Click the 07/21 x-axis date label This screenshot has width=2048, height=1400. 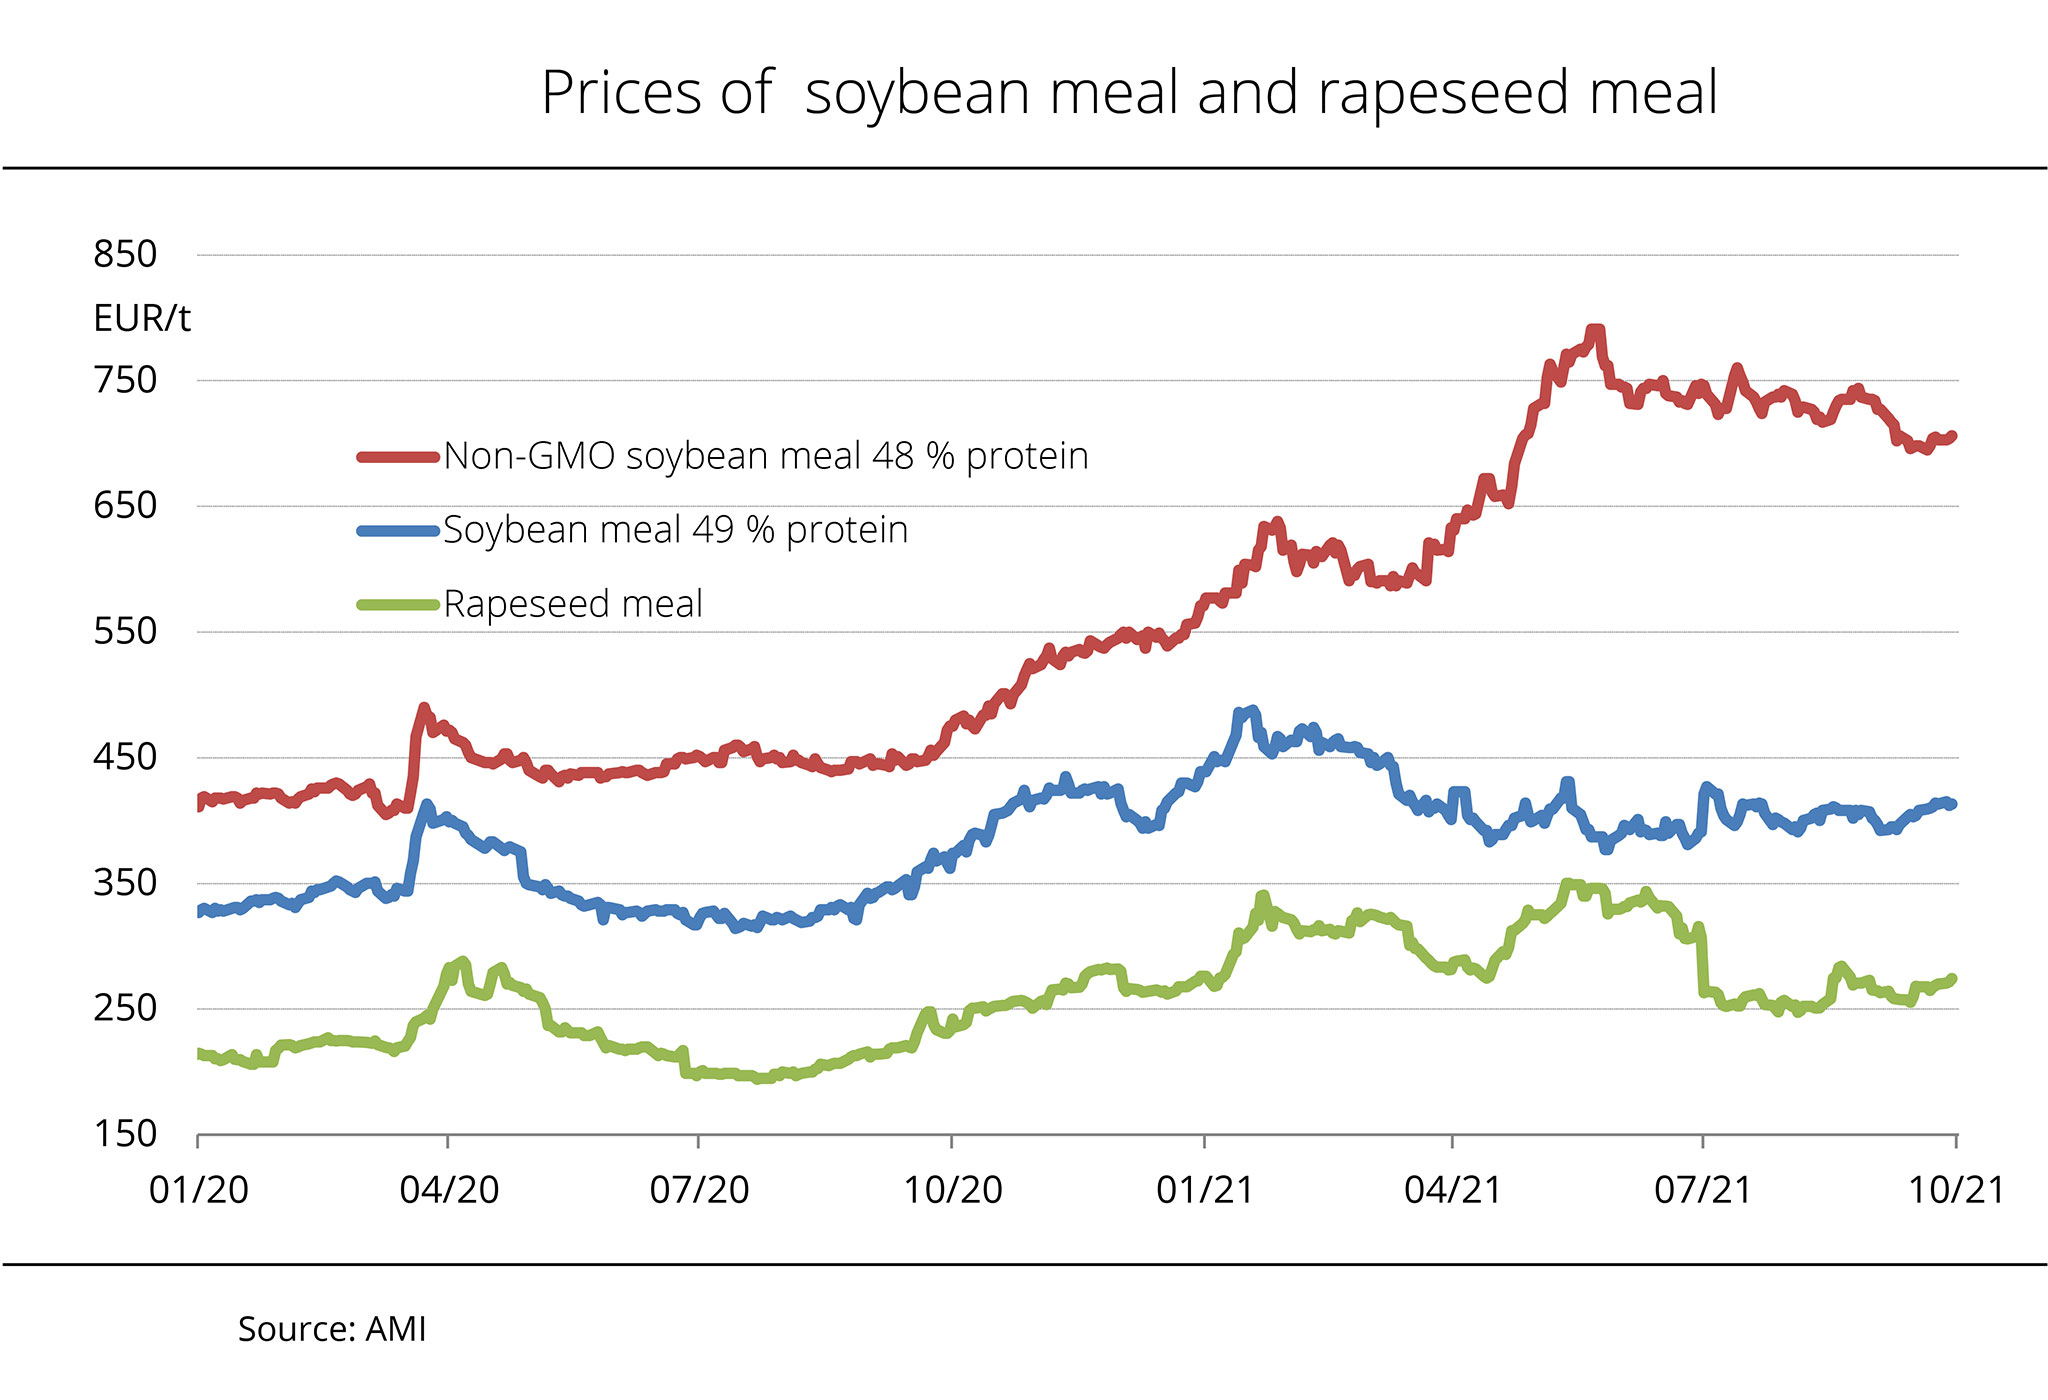[1703, 1190]
